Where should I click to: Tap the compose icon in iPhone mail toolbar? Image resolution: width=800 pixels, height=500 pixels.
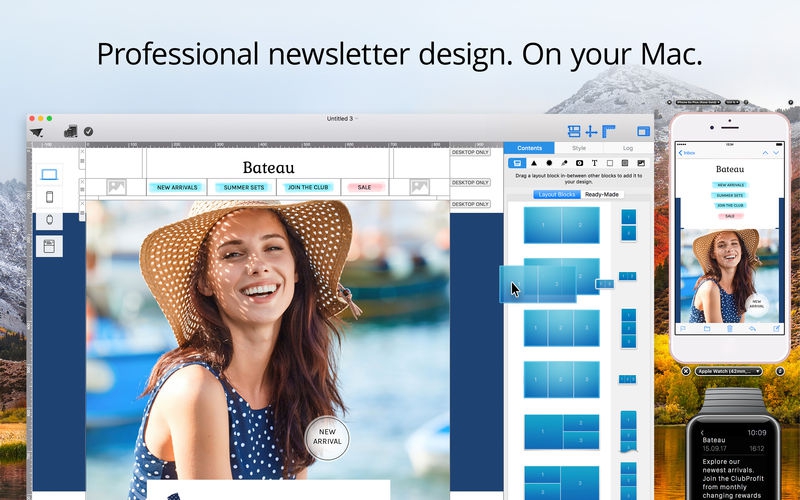tap(776, 329)
